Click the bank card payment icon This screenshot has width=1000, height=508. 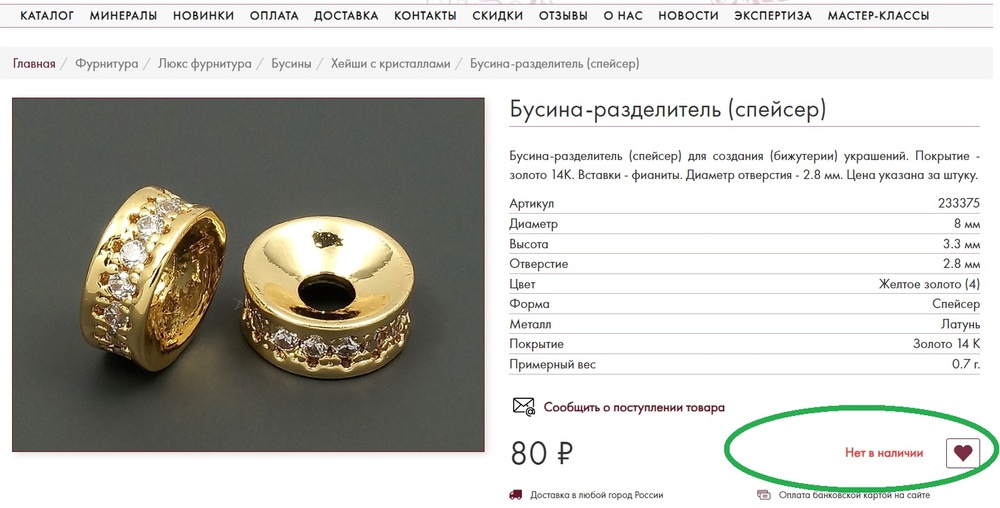[x=763, y=495]
